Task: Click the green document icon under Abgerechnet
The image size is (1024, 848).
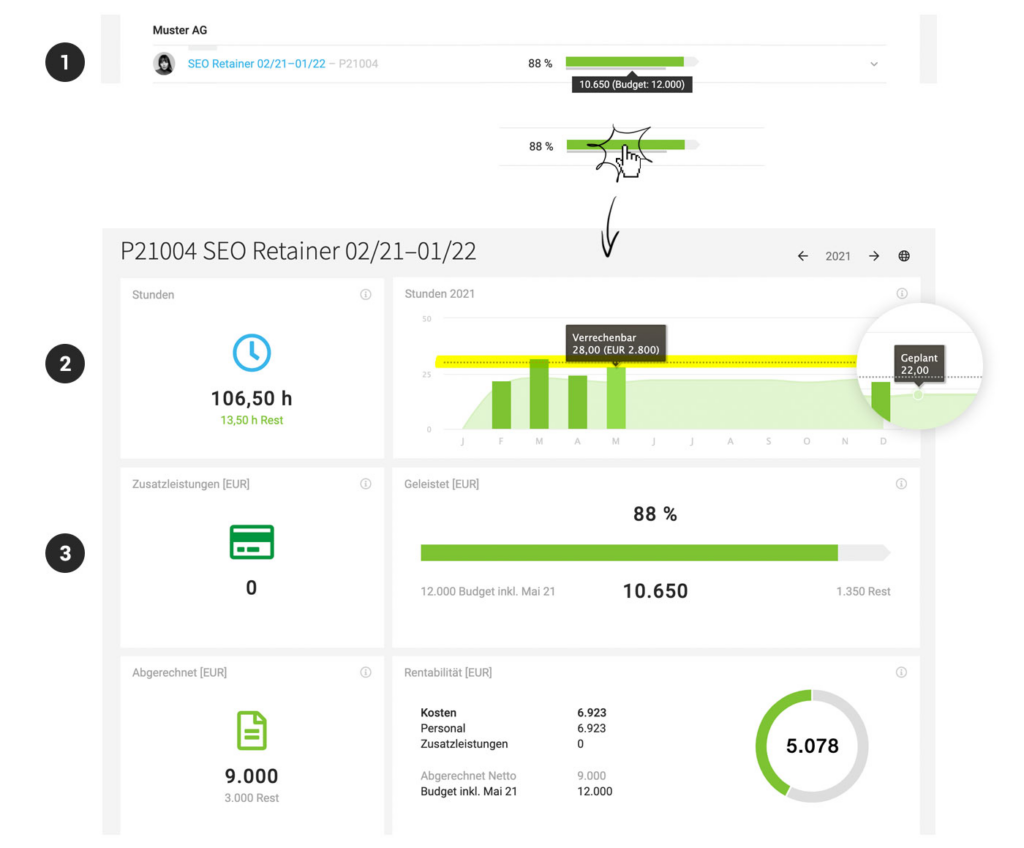Action: click(251, 731)
